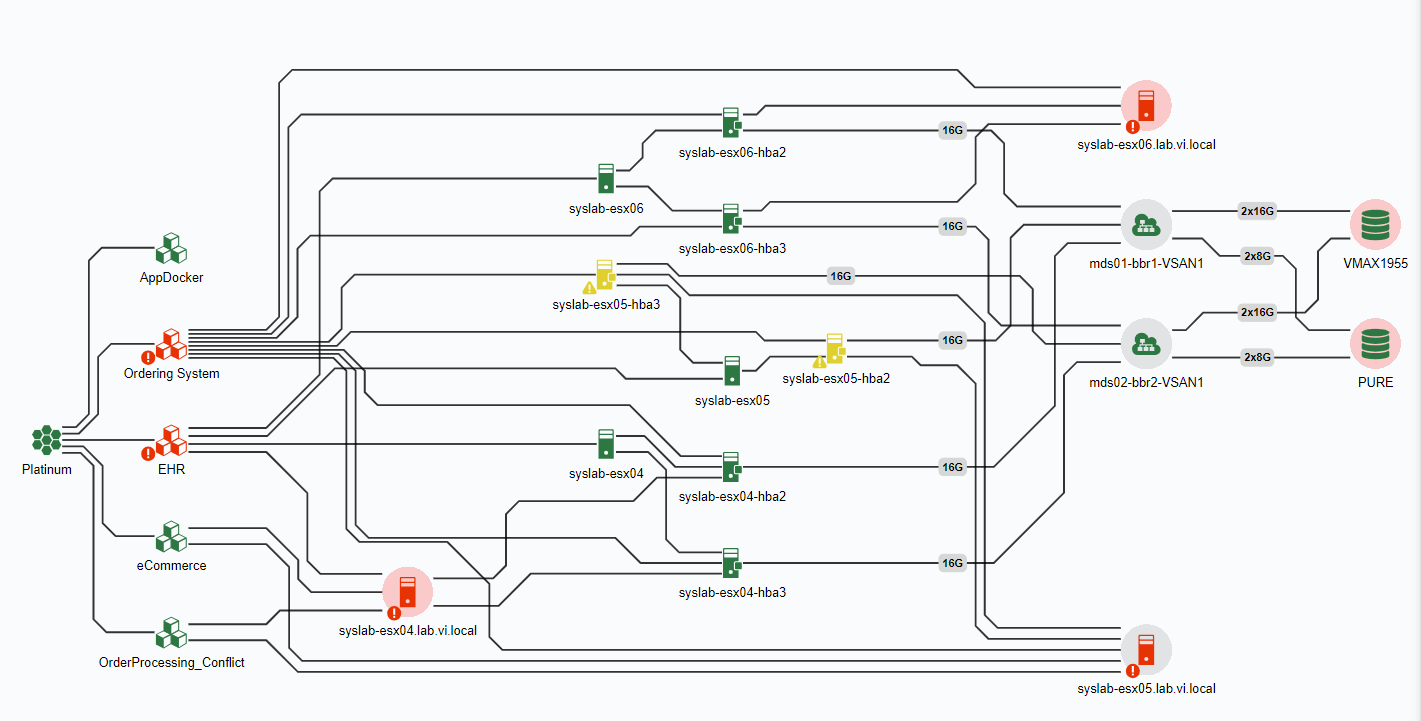Select the yellow syslab-esx05-hba2 adapter icon

click(835, 349)
